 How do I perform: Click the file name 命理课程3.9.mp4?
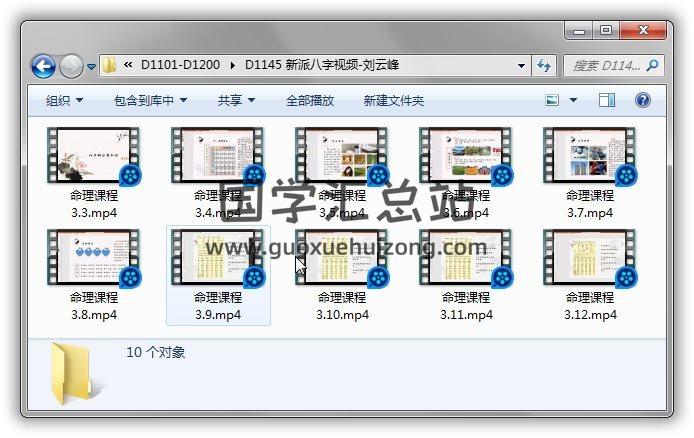[218, 306]
